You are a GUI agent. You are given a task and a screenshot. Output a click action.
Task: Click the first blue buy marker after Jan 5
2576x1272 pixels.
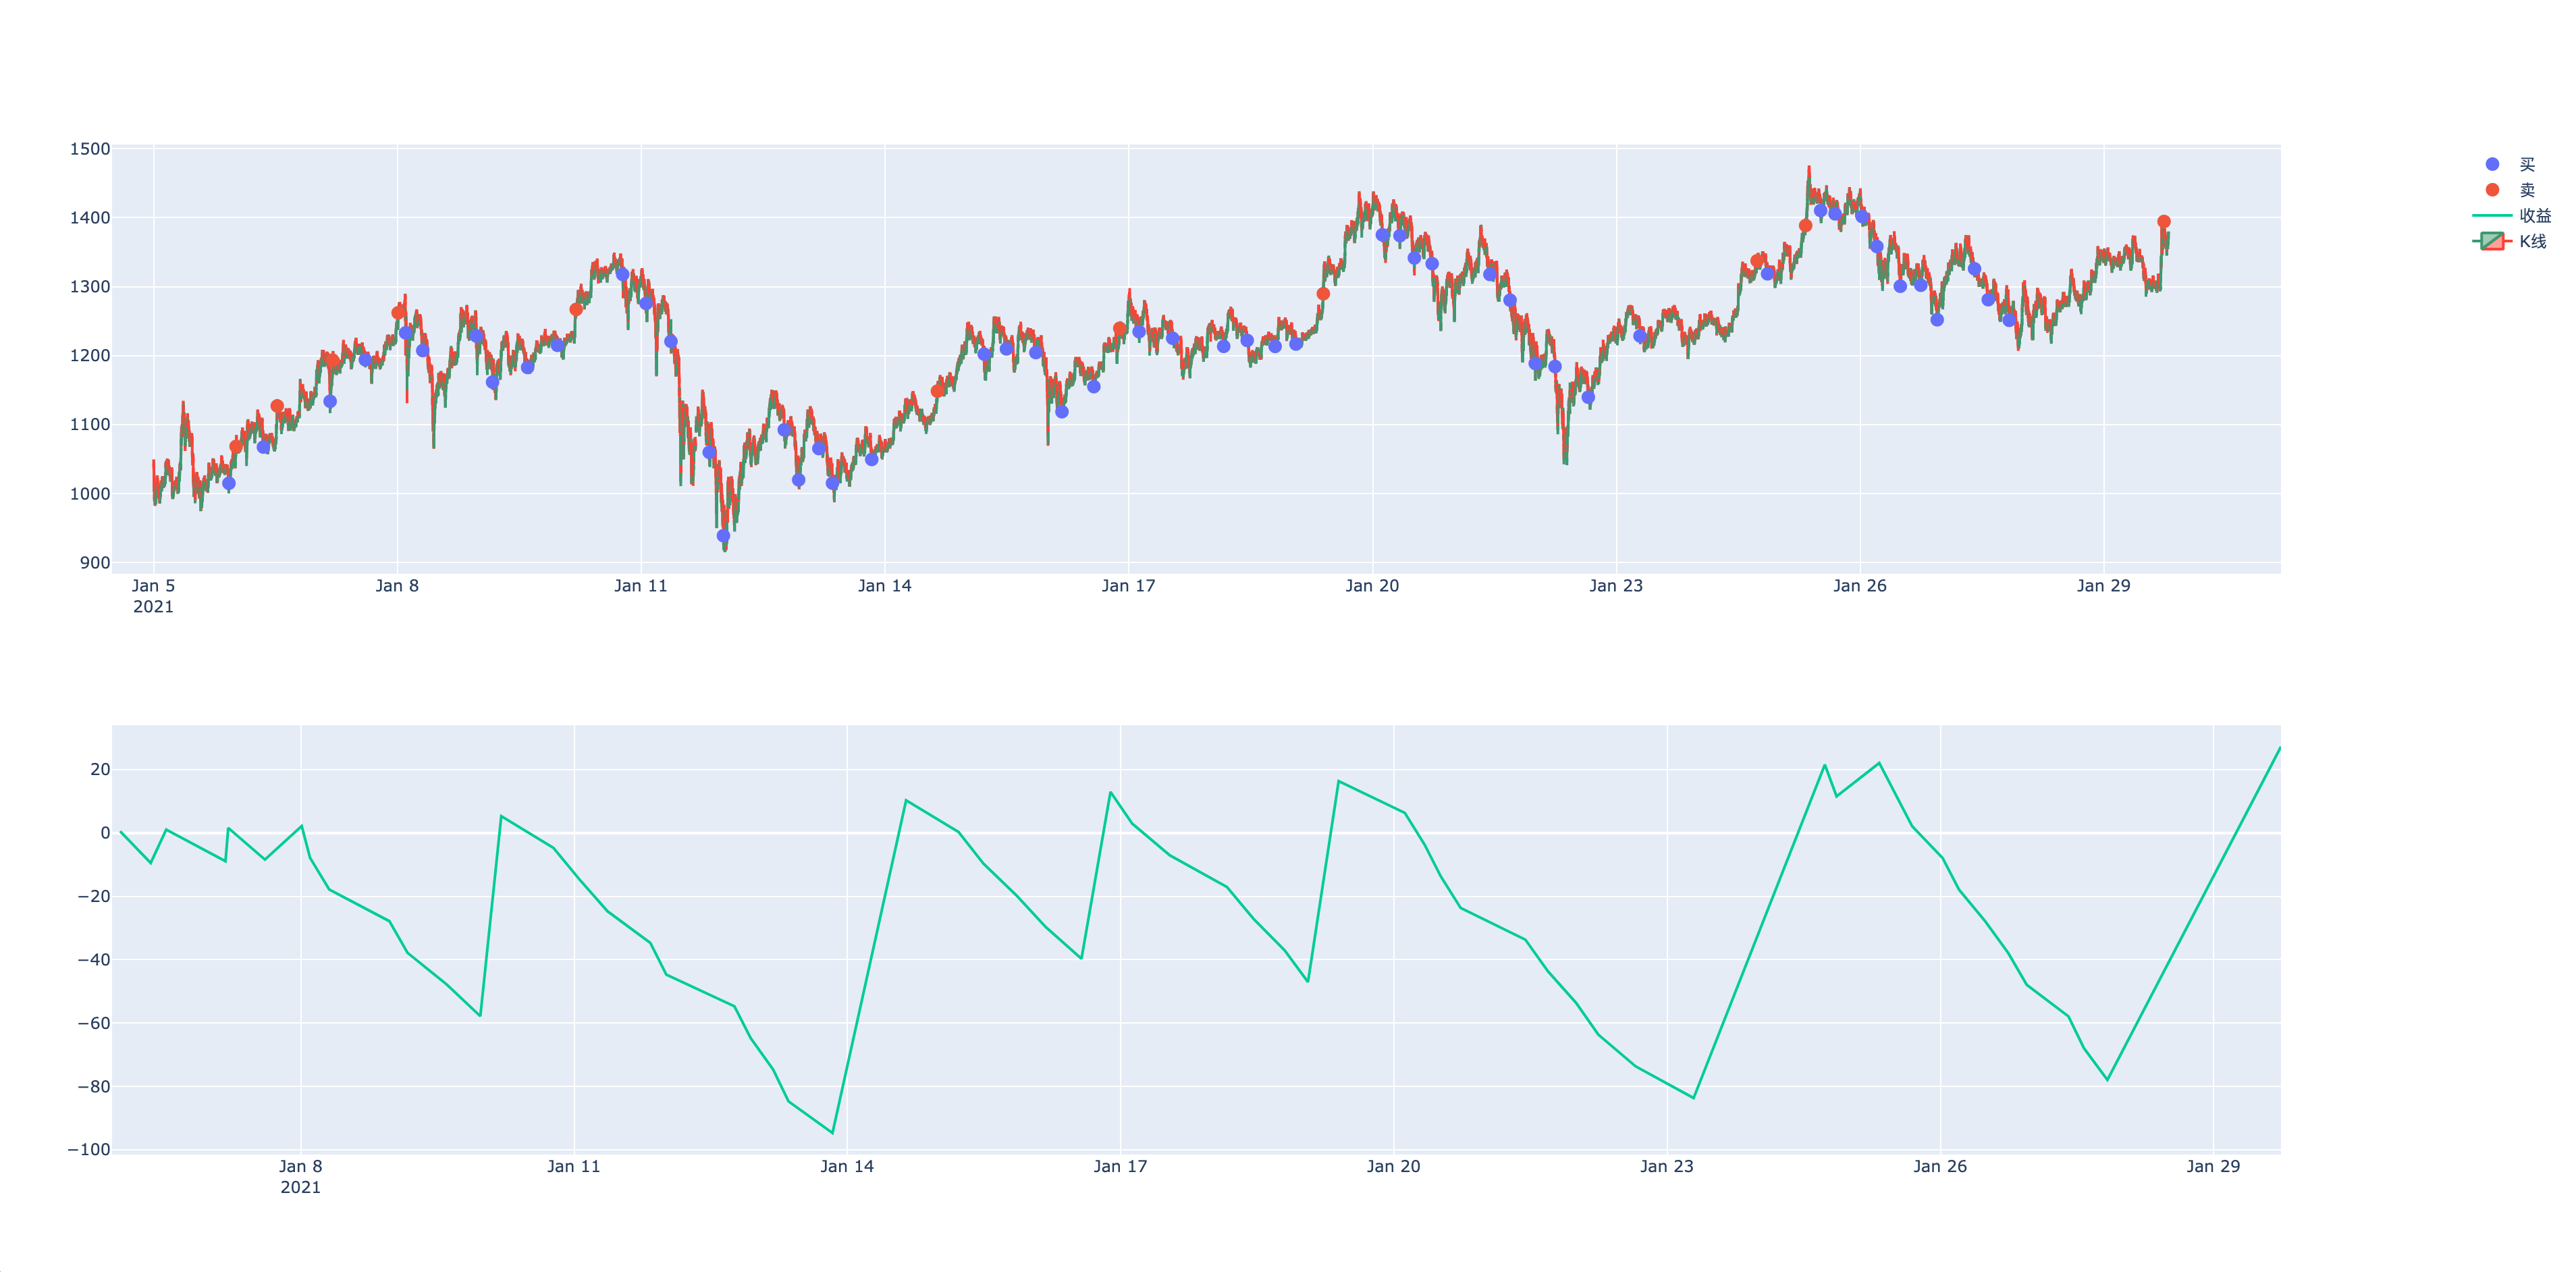(229, 483)
